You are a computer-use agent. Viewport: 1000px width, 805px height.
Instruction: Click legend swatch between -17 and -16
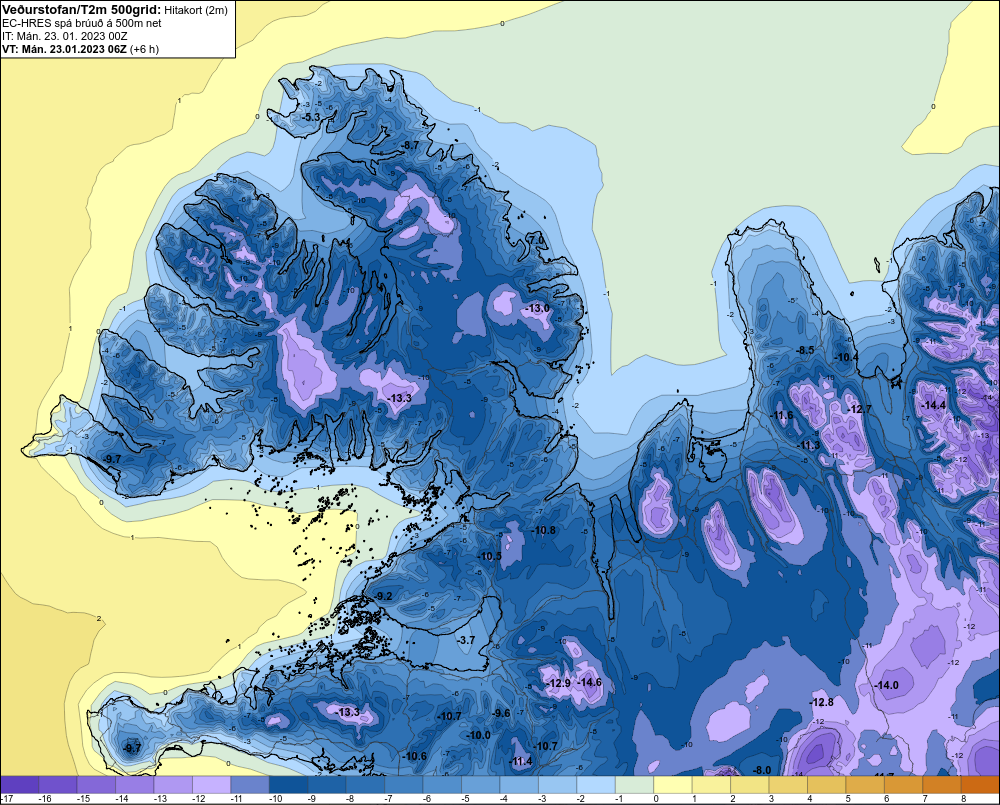(x=19, y=785)
